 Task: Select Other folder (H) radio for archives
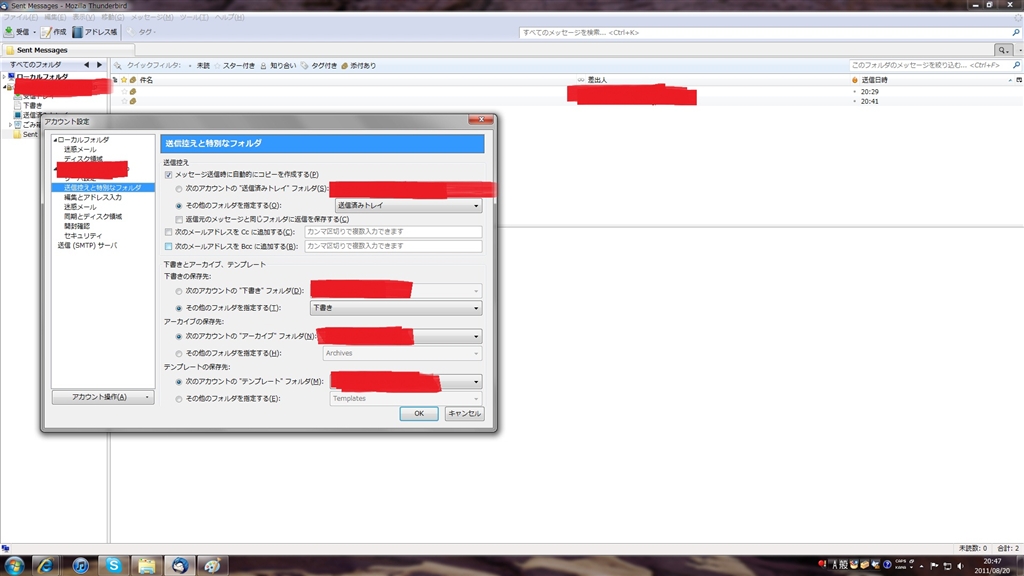click(x=178, y=354)
